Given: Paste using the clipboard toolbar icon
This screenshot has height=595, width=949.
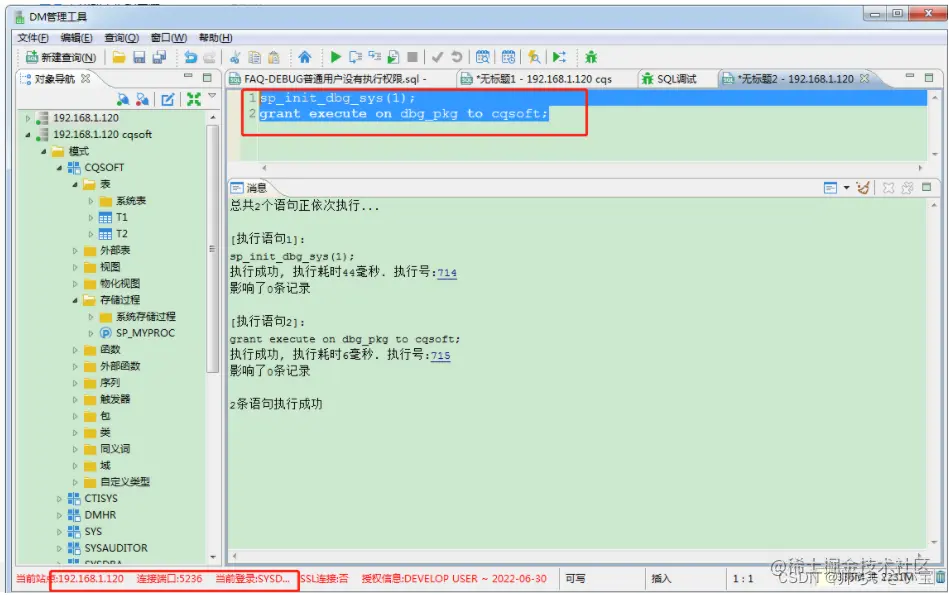Looking at the screenshot, I should (274, 58).
